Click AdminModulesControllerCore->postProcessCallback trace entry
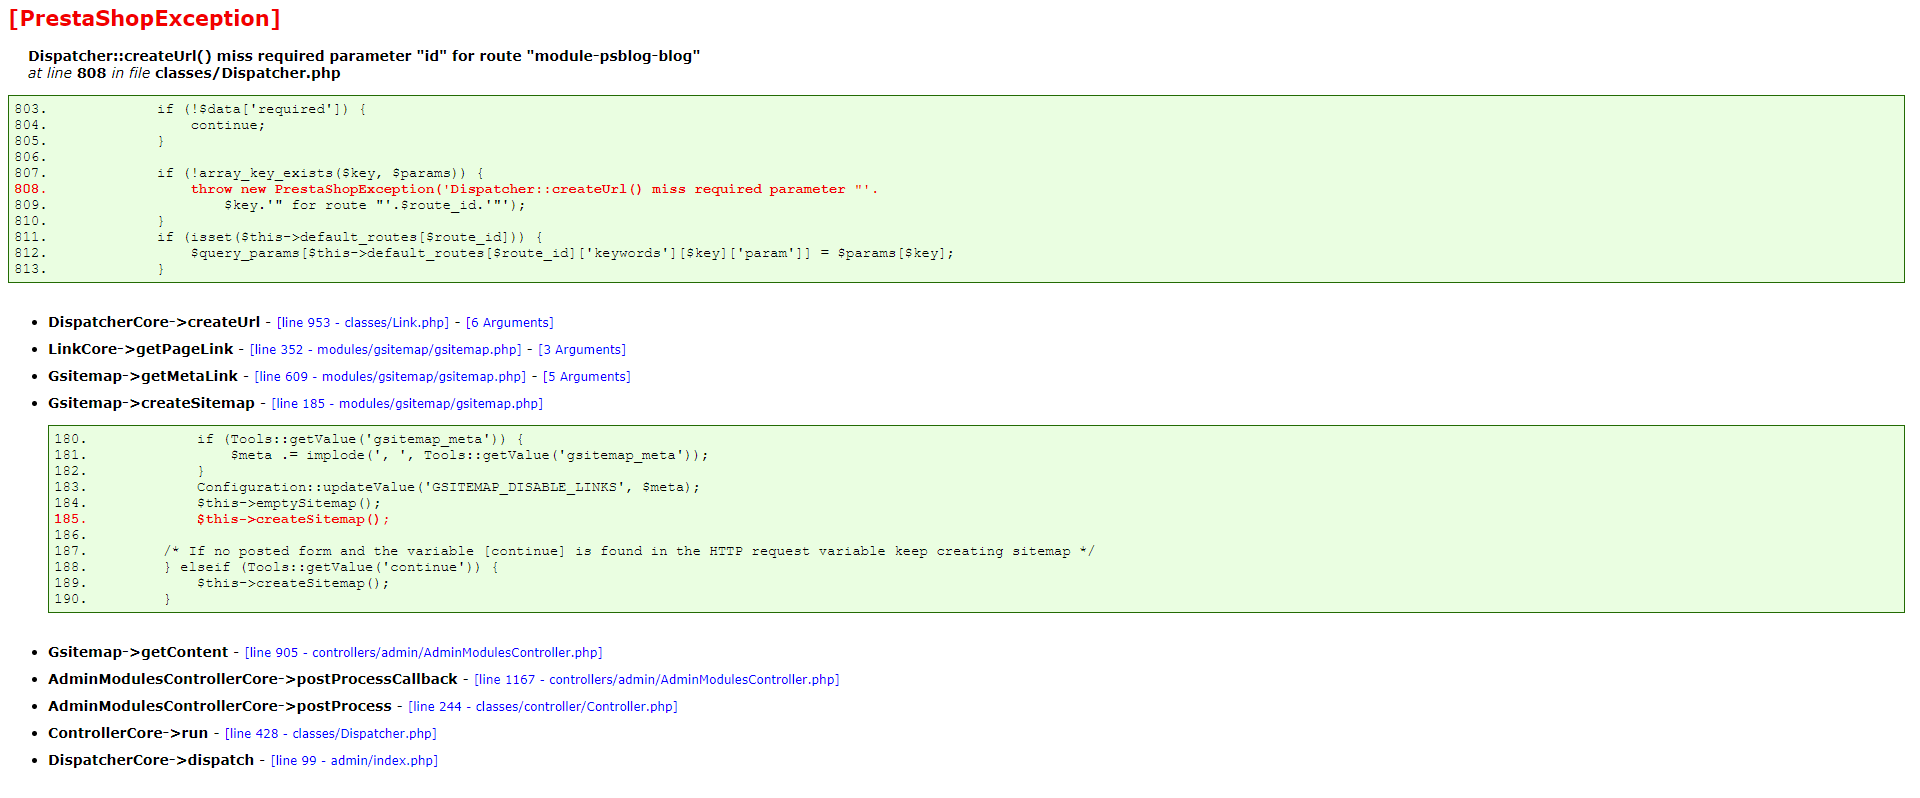 pyautogui.click(x=253, y=679)
